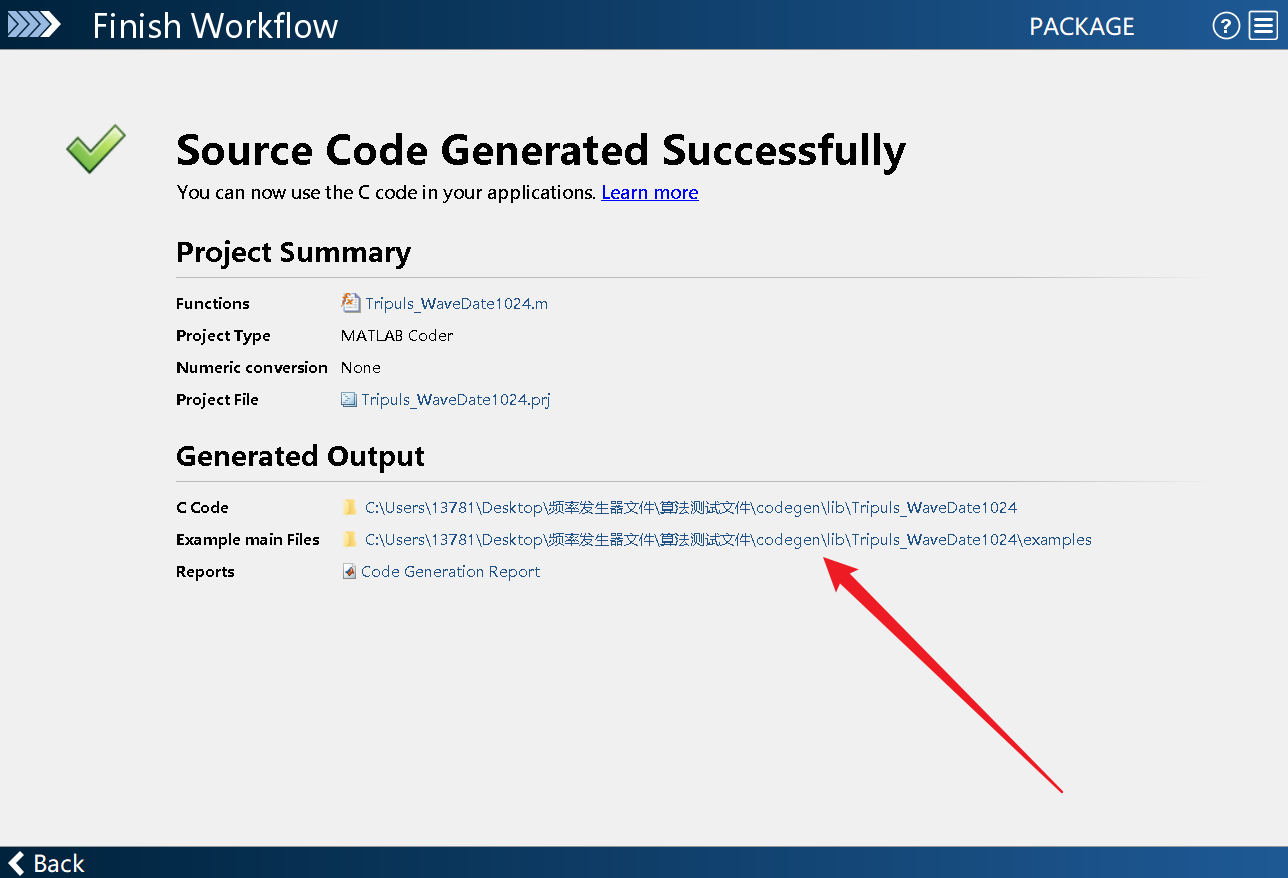1288x878 pixels.
Task: Open the Code Generation Report link
Action: pyautogui.click(x=450, y=571)
